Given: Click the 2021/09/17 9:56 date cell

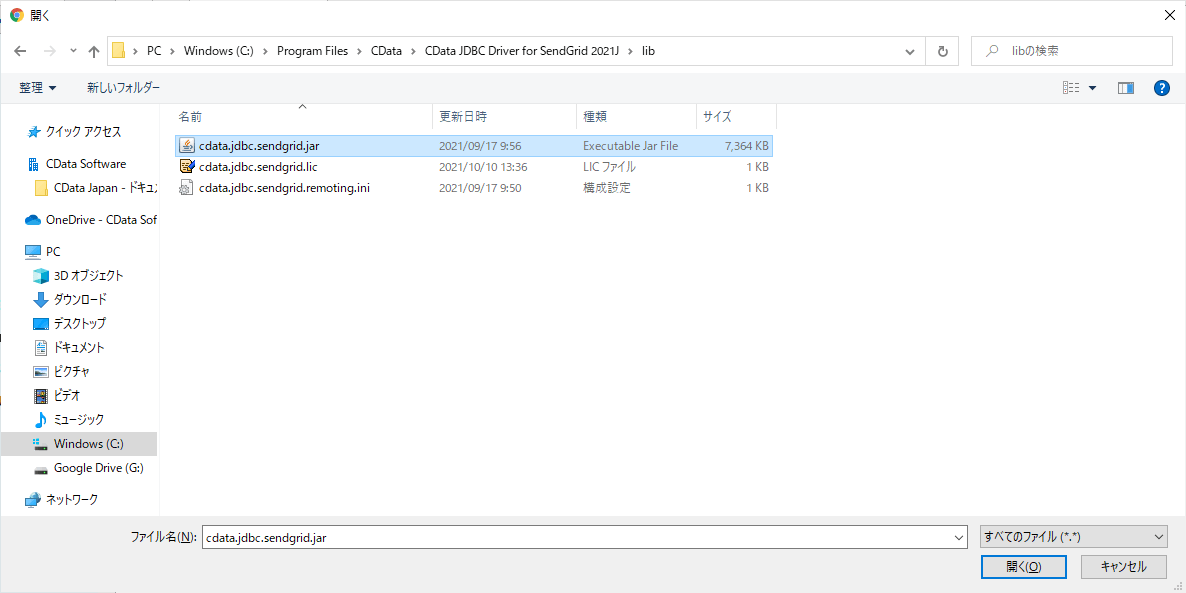Looking at the screenshot, I should [x=480, y=145].
